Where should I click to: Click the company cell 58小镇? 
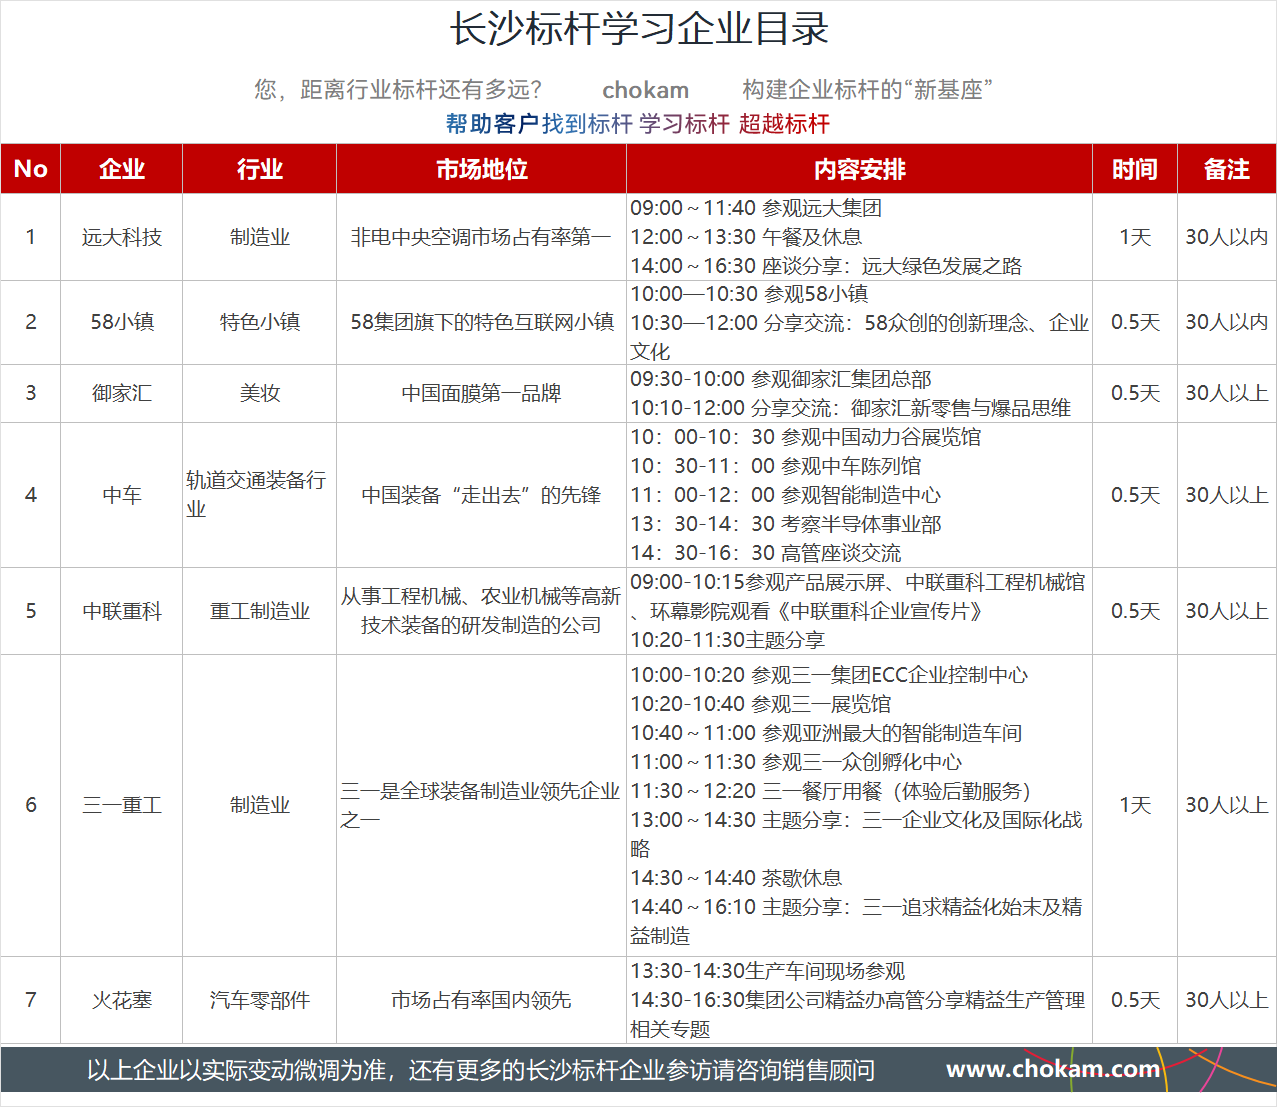tap(122, 322)
